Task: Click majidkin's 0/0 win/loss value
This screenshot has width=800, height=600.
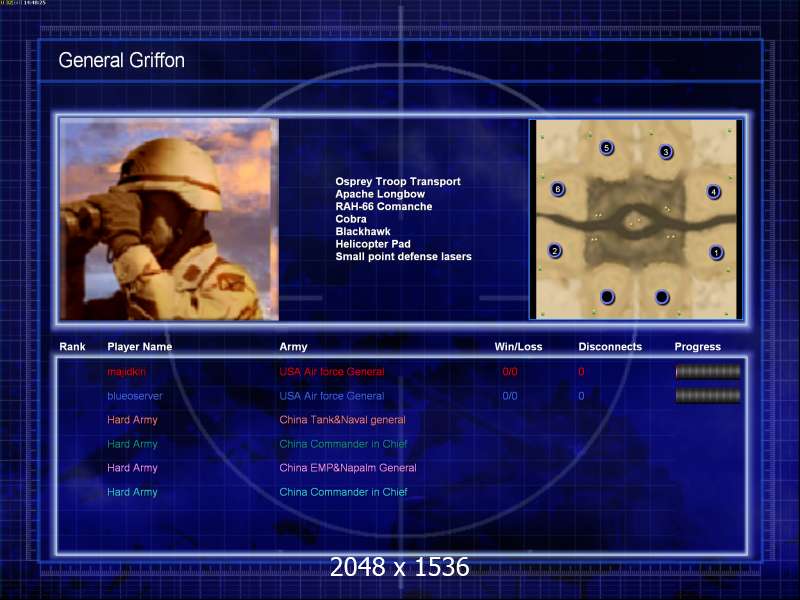Action: (510, 372)
